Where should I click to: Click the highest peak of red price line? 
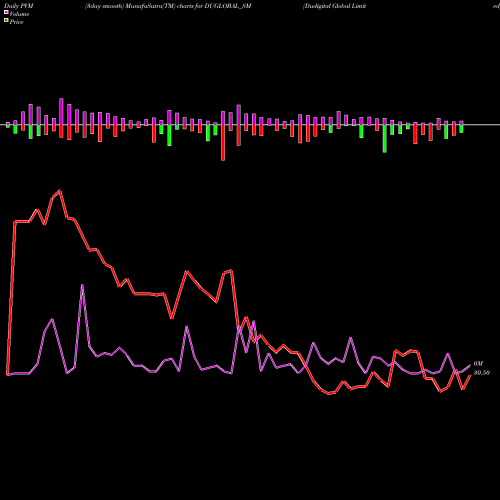60,191
